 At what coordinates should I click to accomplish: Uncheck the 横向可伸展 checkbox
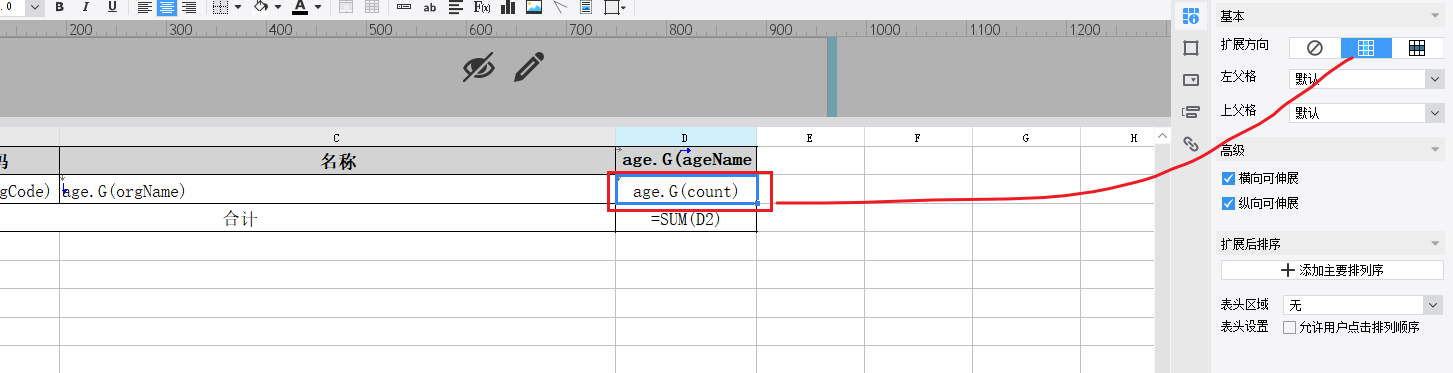coord(1229,178)
